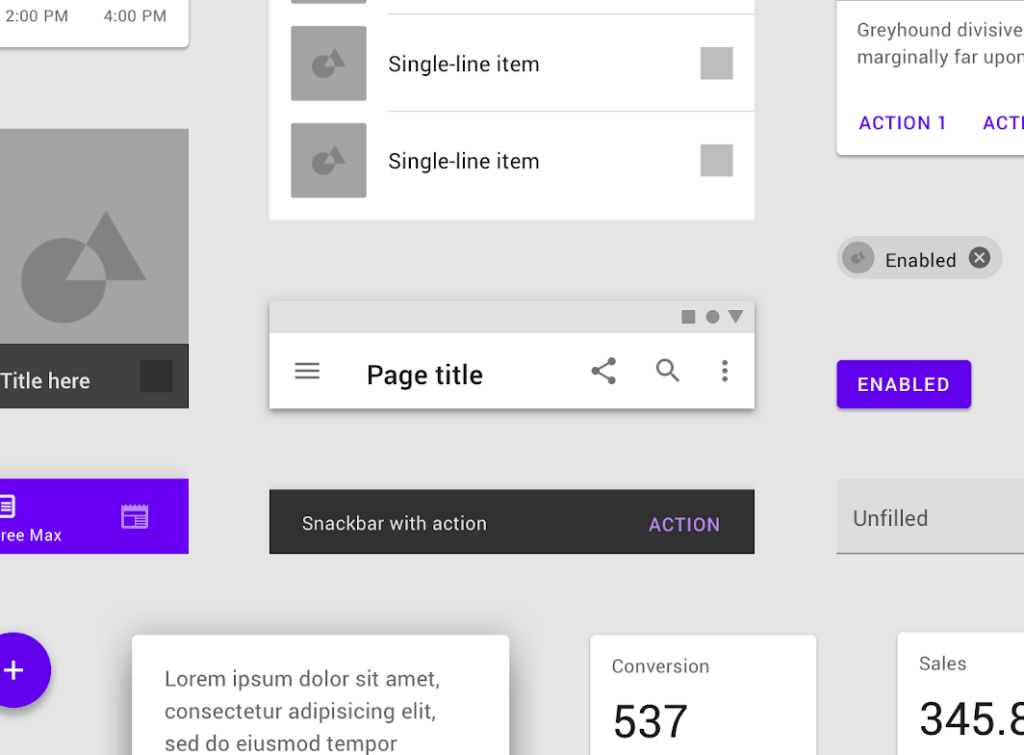Screen dimensions: 1024x755
Task: Click the avatar icon inside the Enabled chip
Action: pos(858,258)
